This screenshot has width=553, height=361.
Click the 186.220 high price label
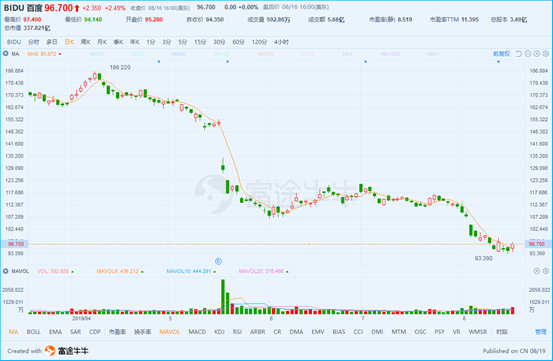tap(120, 67)
